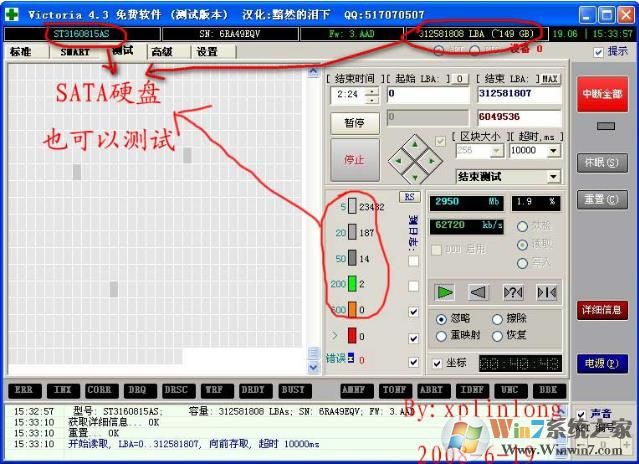Image resolution: width=639 pixels, height=464 pixels.
Task: Click the MAX button beside 结束 LBA
Action: (550, 79)
